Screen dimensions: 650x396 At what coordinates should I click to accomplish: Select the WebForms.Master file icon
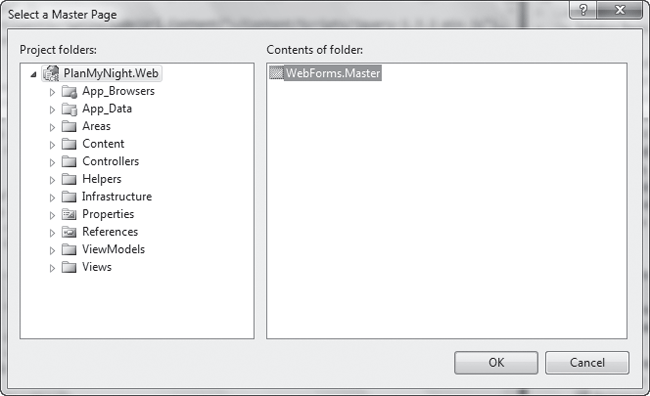pos(276,73)
